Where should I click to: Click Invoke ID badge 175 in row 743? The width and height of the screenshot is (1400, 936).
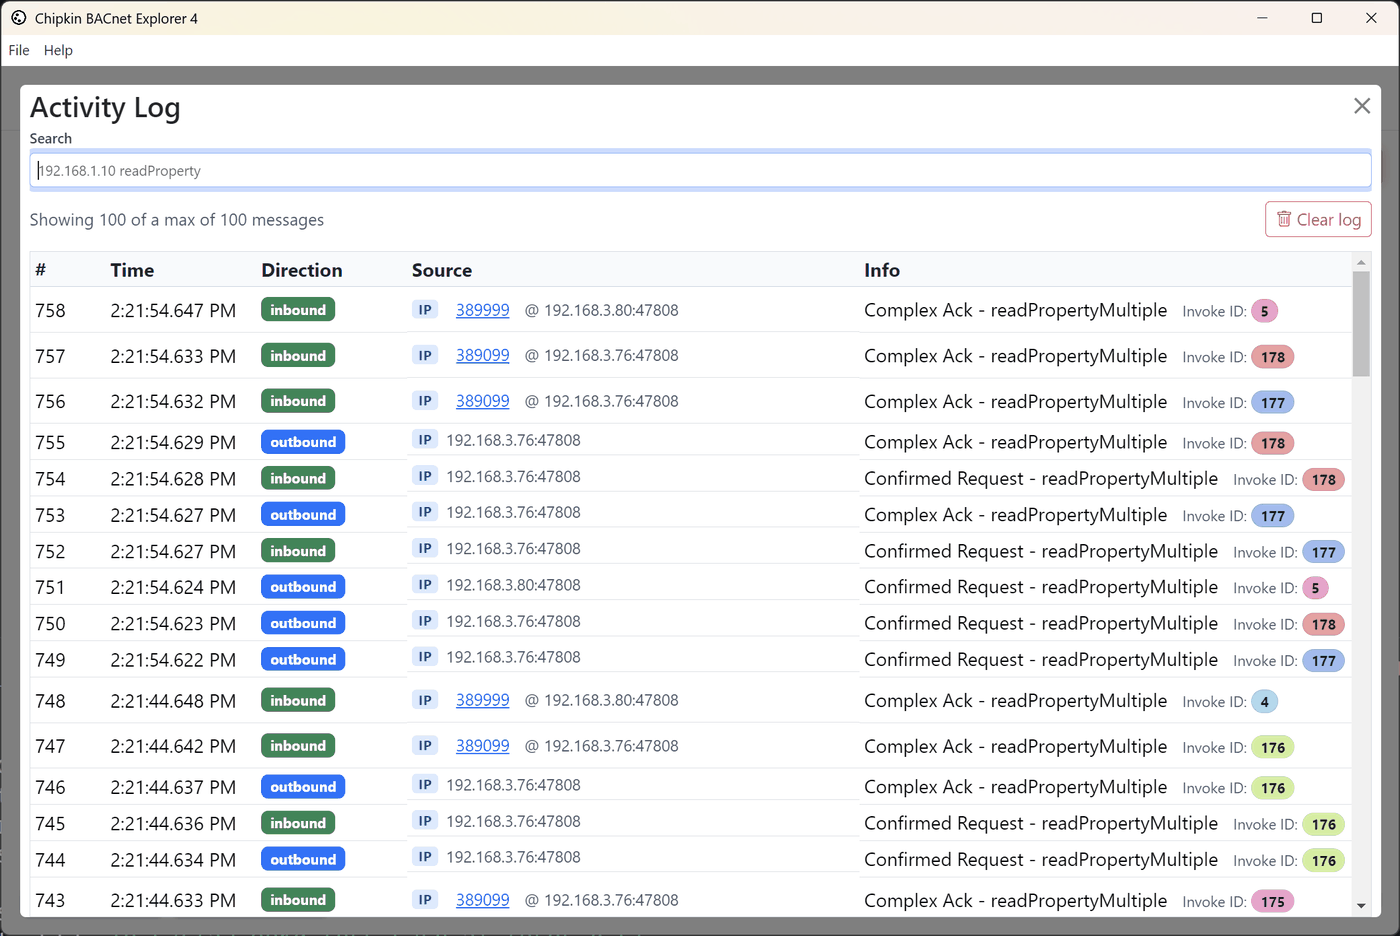1273,902
